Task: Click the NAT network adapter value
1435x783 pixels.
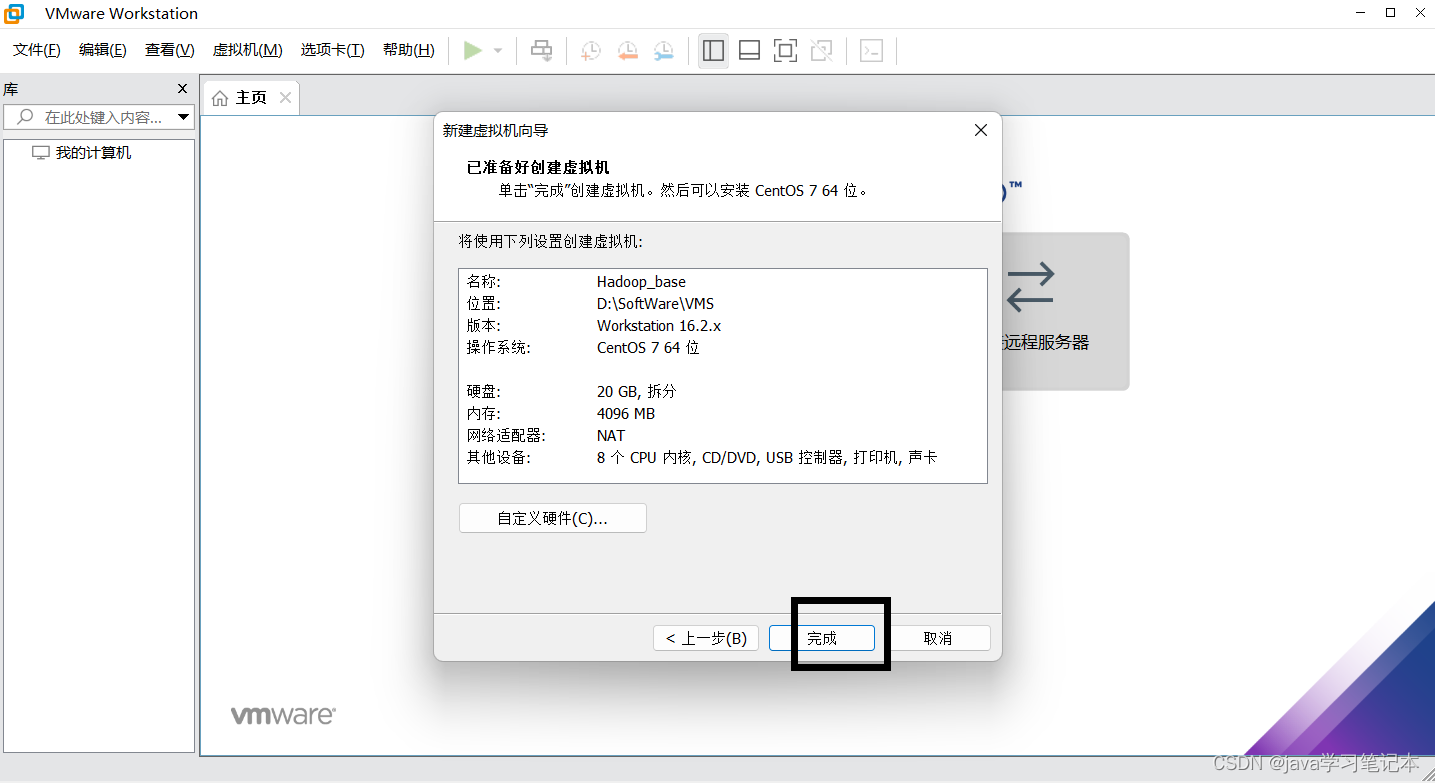Action: point(611,435)
